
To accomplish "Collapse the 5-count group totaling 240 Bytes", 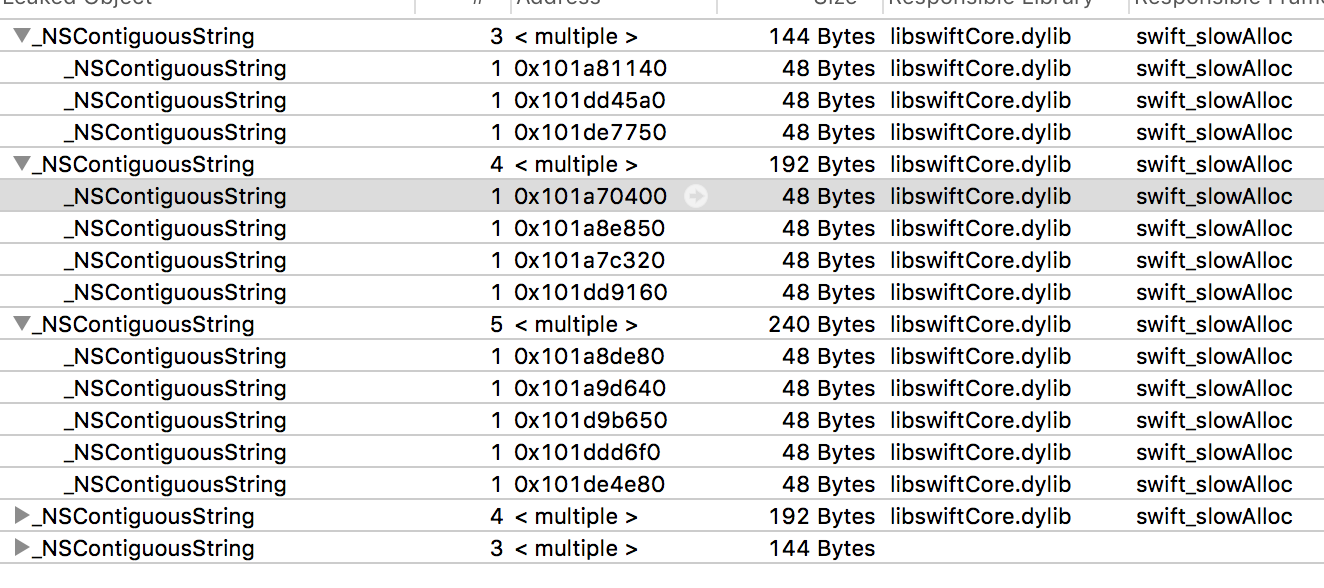I will [22, 325].
